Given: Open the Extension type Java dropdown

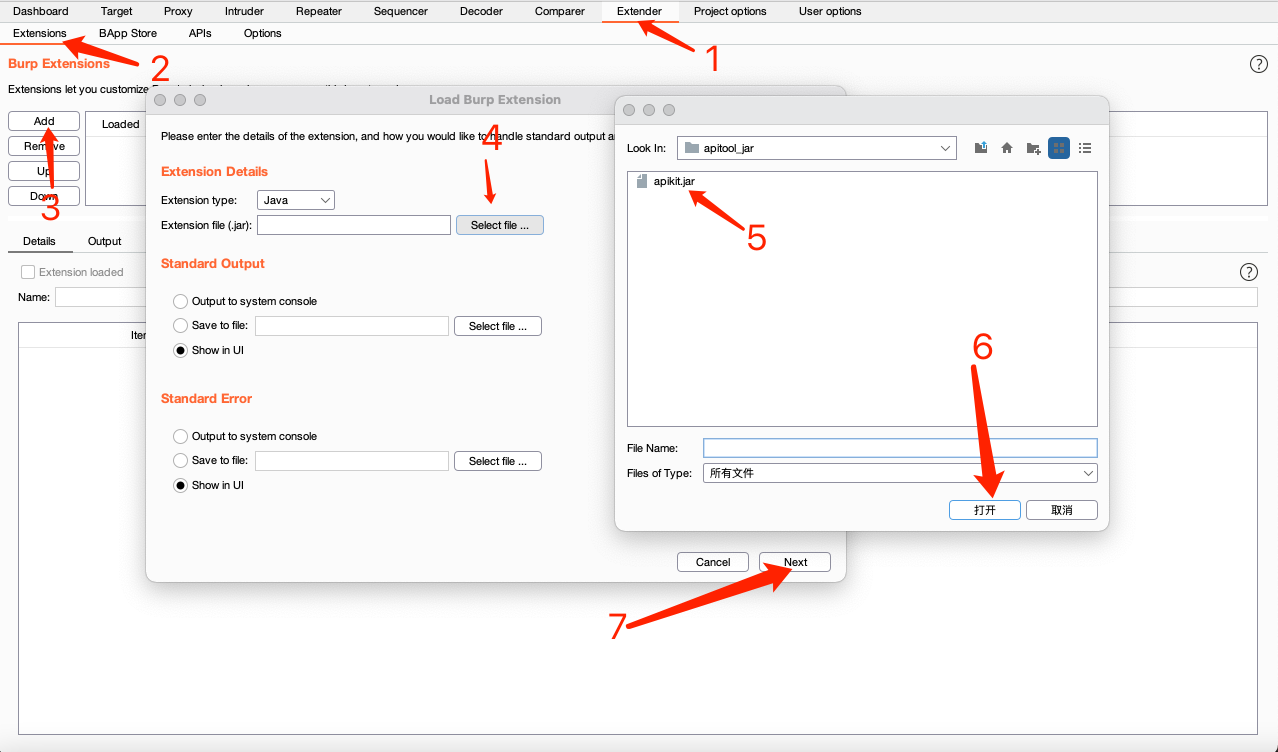Looking at the screenshot, I should tap(296, 200).
